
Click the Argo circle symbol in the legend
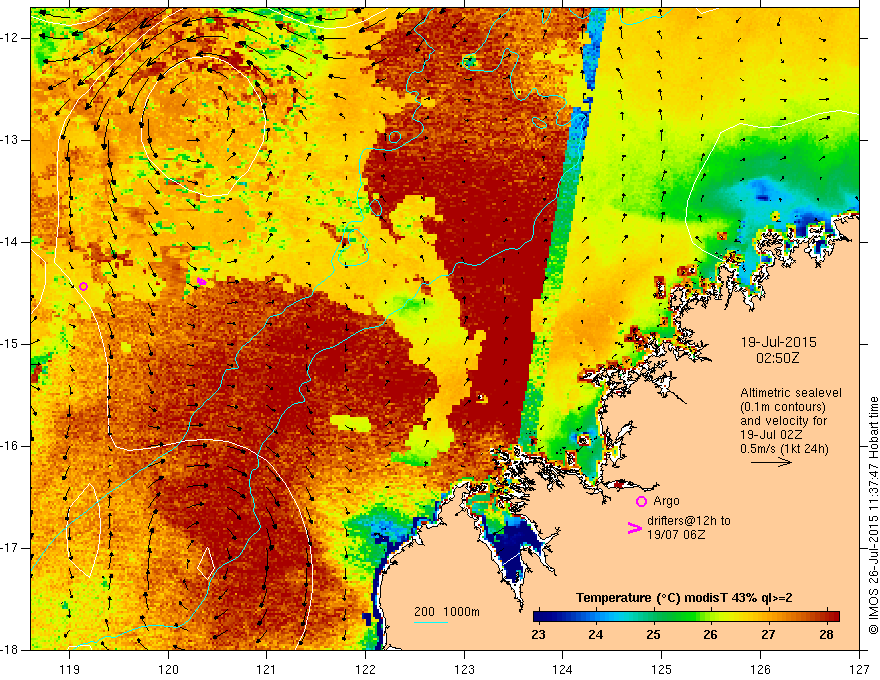[x=641, y=501]
